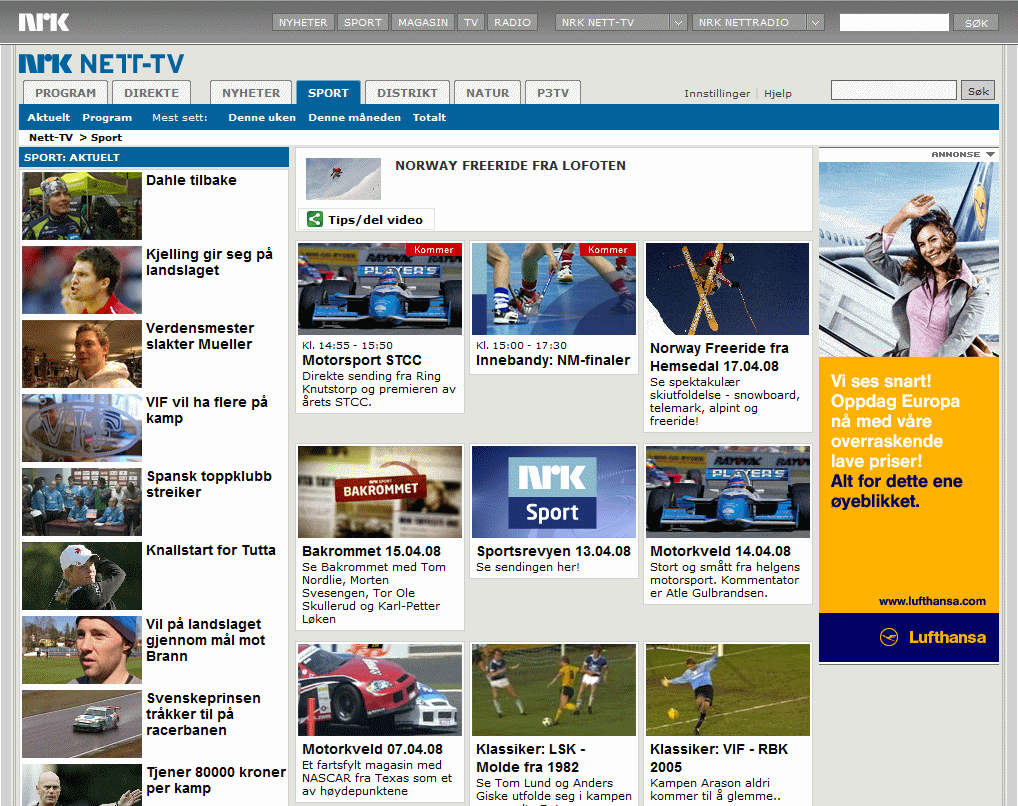1018x806 pixels.
Task: Open the Magasin item in the top bar
Action: [423, 23]
